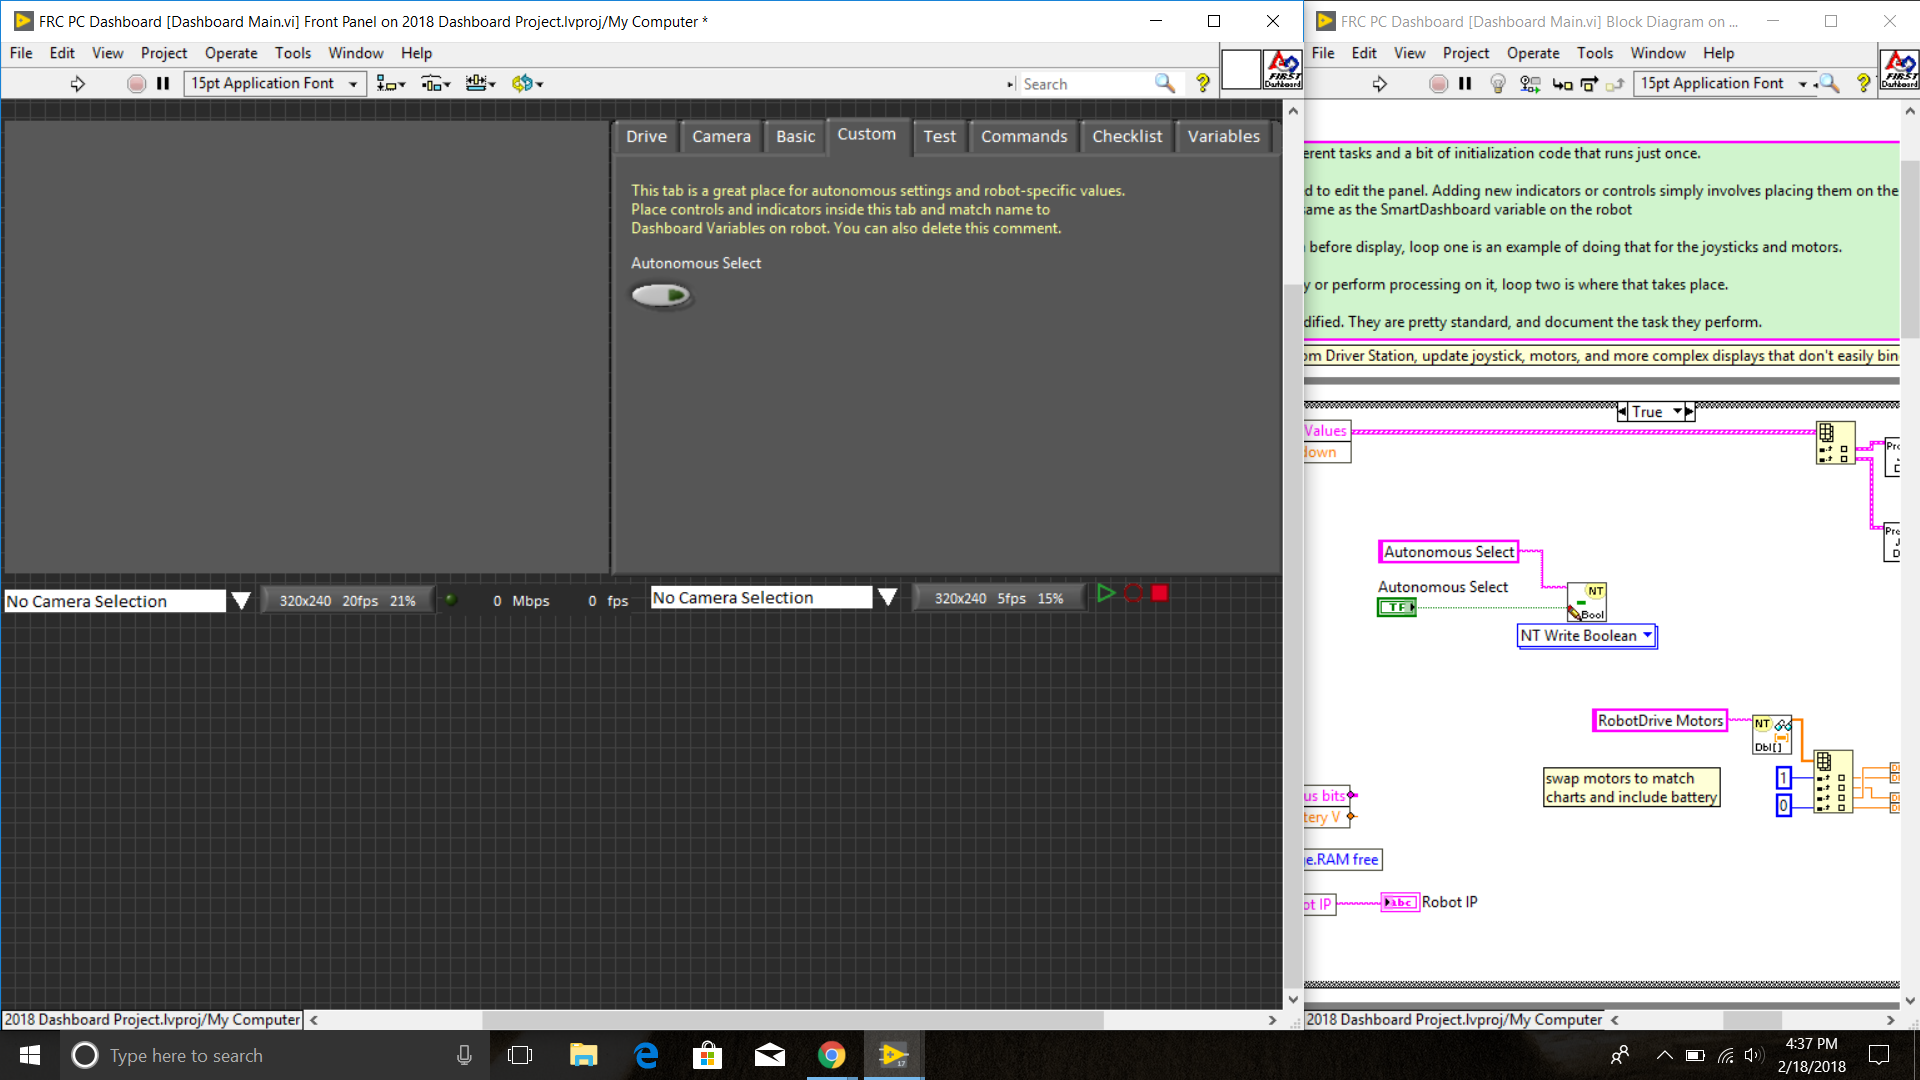Select the numeric constant 1
The height and width of the screenshot is (1080, 1920).
pos(1783,778)
